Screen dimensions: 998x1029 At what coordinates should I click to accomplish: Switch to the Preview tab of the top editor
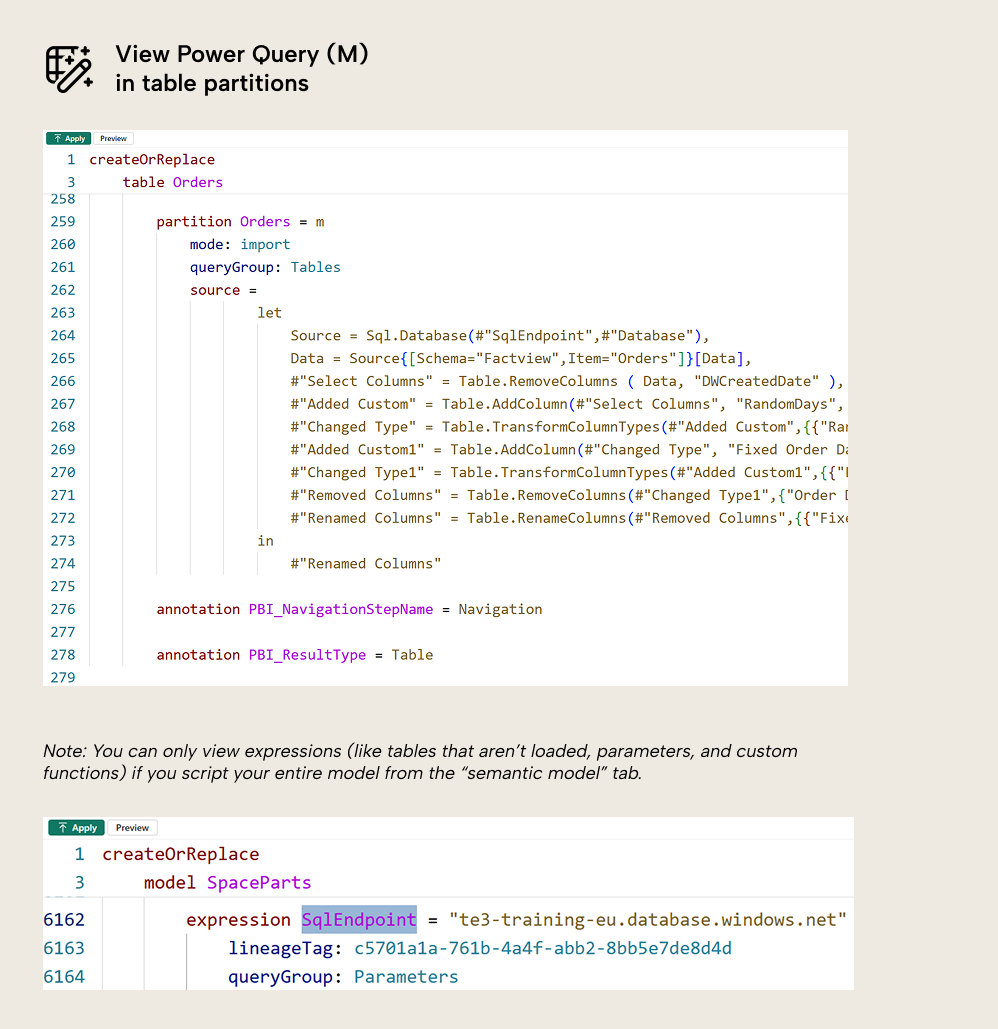113,138
